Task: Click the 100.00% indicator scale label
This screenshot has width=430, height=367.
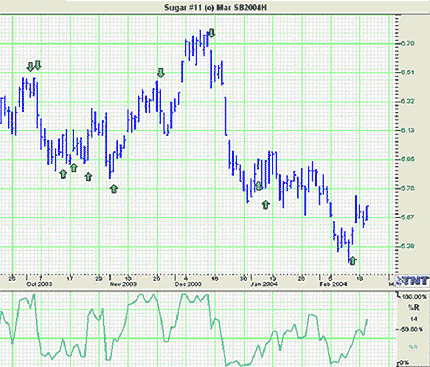Action: click(x=414, y=297)
